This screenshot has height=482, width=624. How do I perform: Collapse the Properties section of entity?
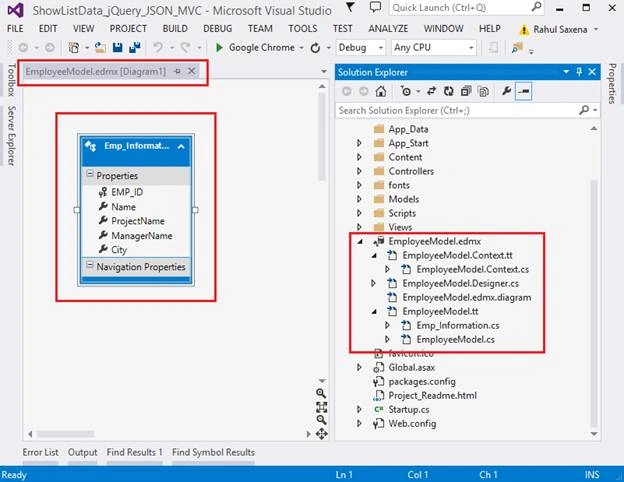click(90, 174)
